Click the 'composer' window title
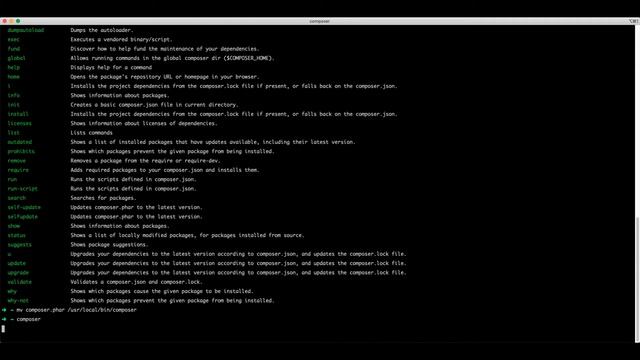This screenshot has height=360, width=640. 319,21
